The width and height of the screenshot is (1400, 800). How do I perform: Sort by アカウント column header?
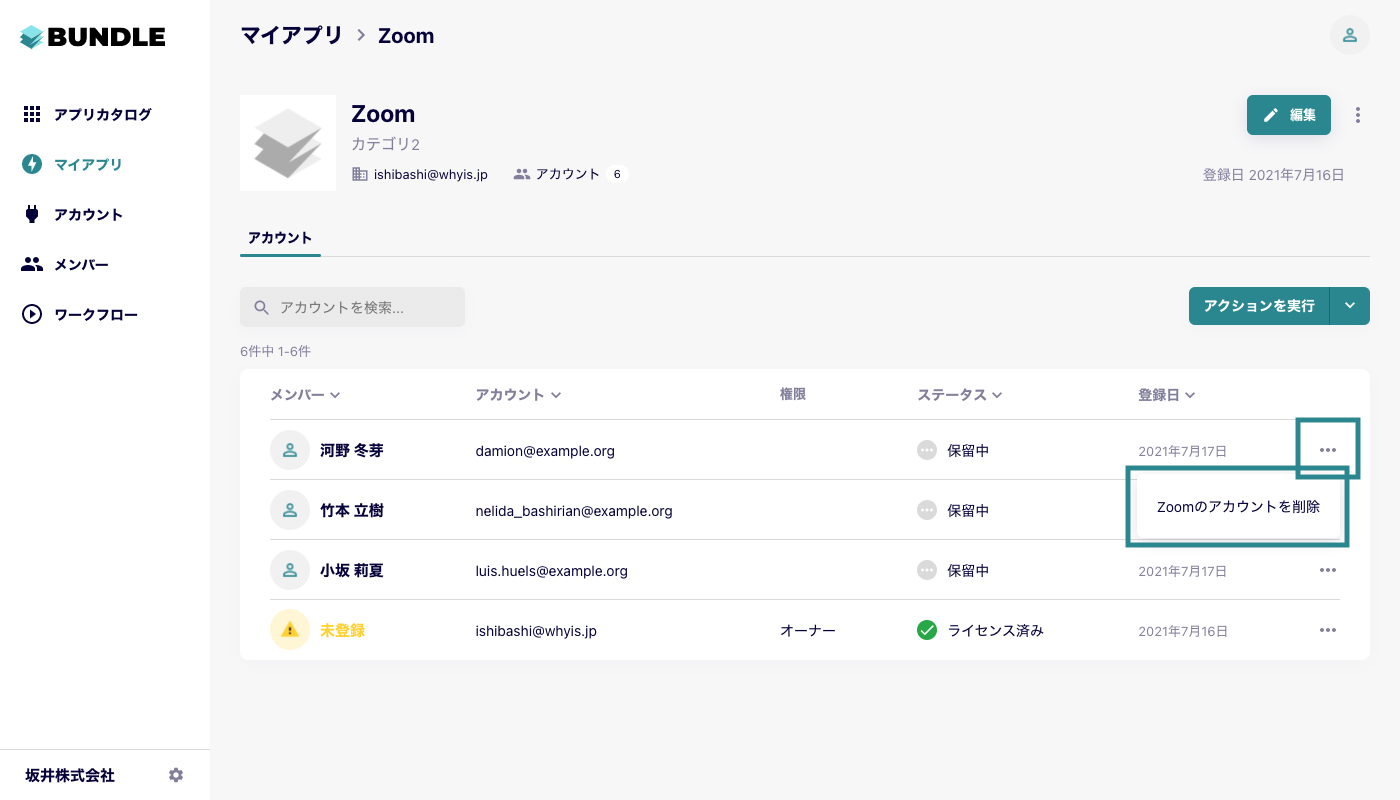coord(518,395)
